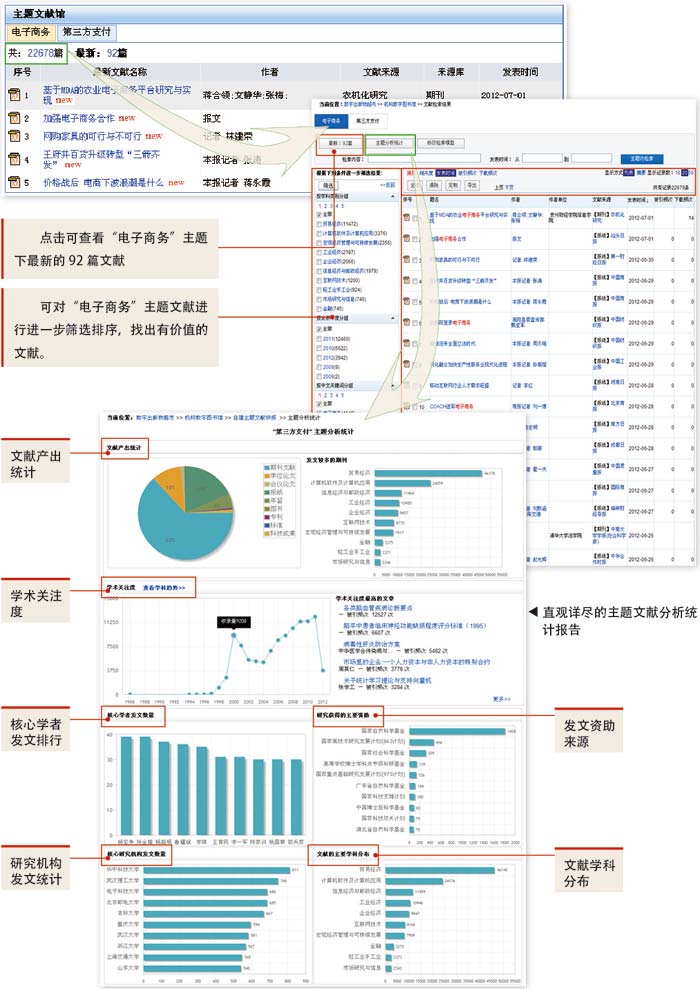Click 贸易经济 bar in journals chart
This screenshot has width=700, height=989.
428,472
